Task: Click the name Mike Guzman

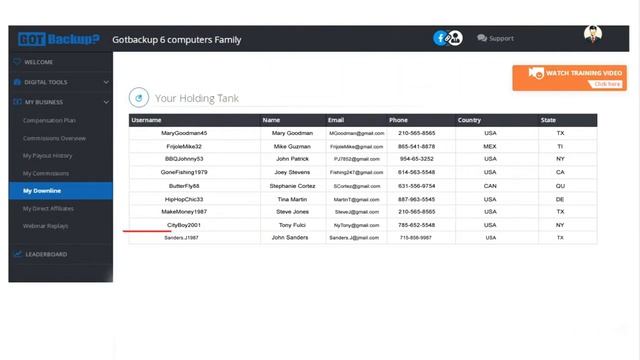Action: tap(292, 146)
